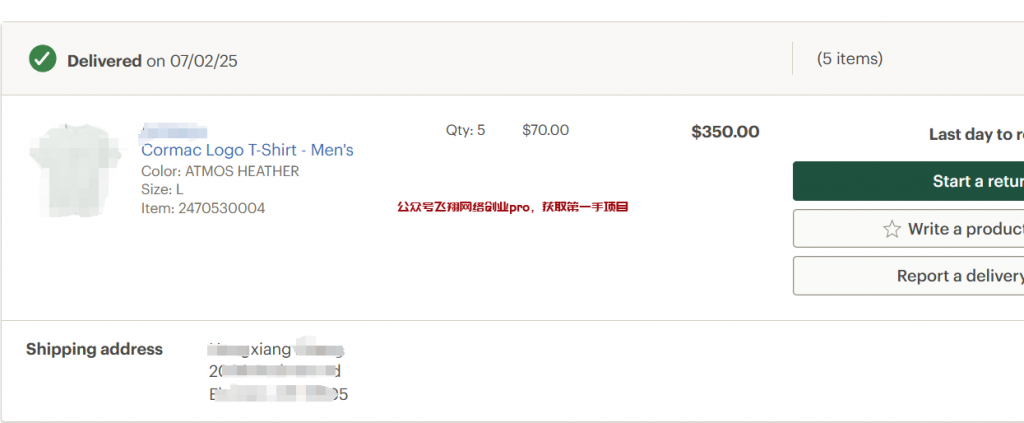Click the Qty: 5 quantity label
Viewport: 1024px width, 423px height.
pyautogui.click(x=465, y=130)
